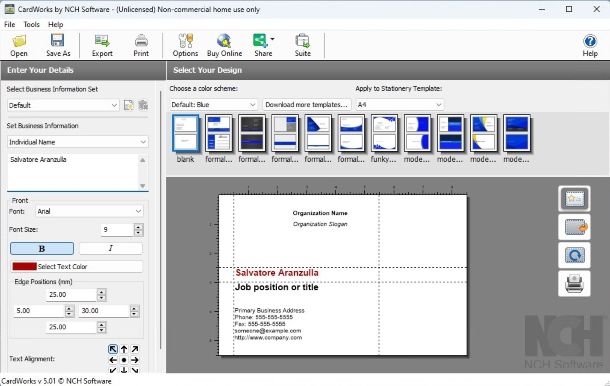
Task: Open the Suite toolbar icon
Action: tap(302, 40)
